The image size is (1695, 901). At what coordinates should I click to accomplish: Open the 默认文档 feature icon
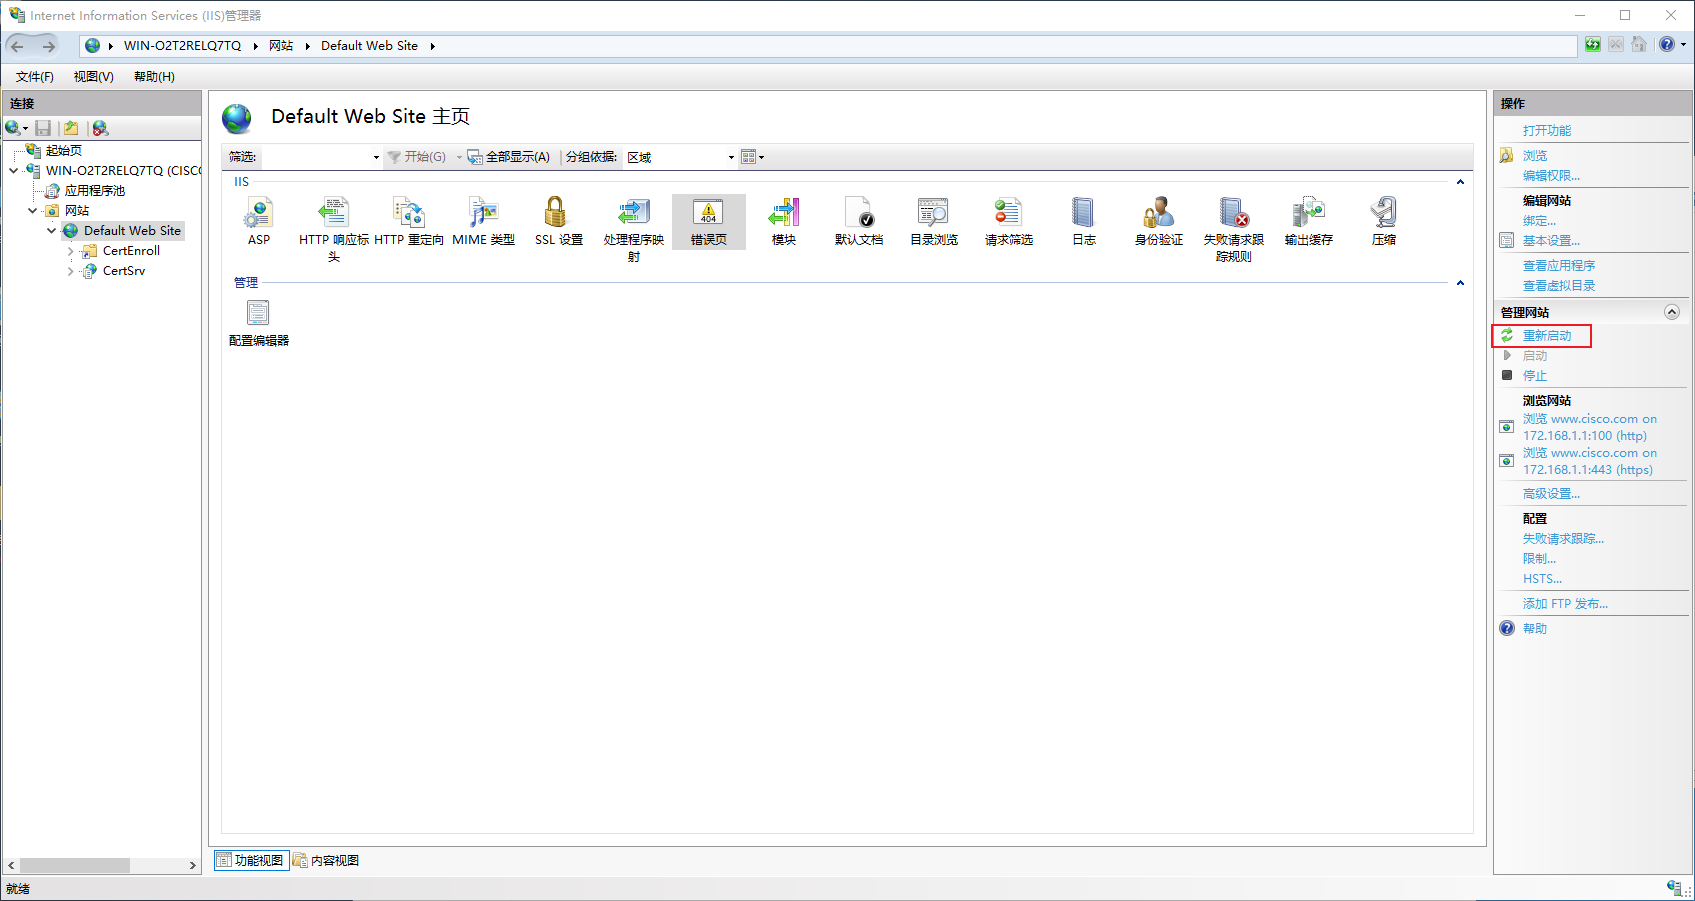pyautogui.click(x=859, y=221)
